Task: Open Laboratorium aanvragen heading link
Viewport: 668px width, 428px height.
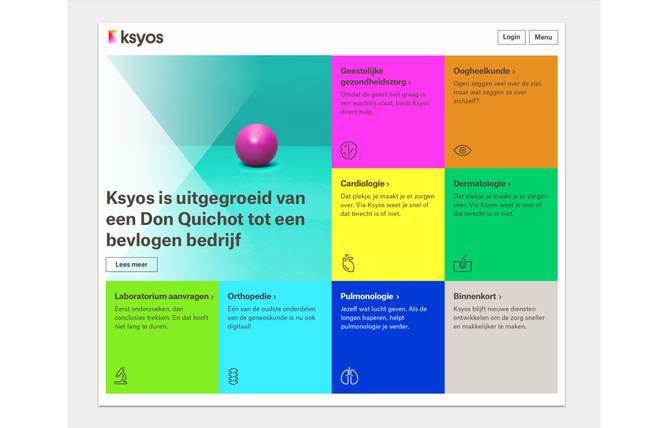Action: coord(164,296)
